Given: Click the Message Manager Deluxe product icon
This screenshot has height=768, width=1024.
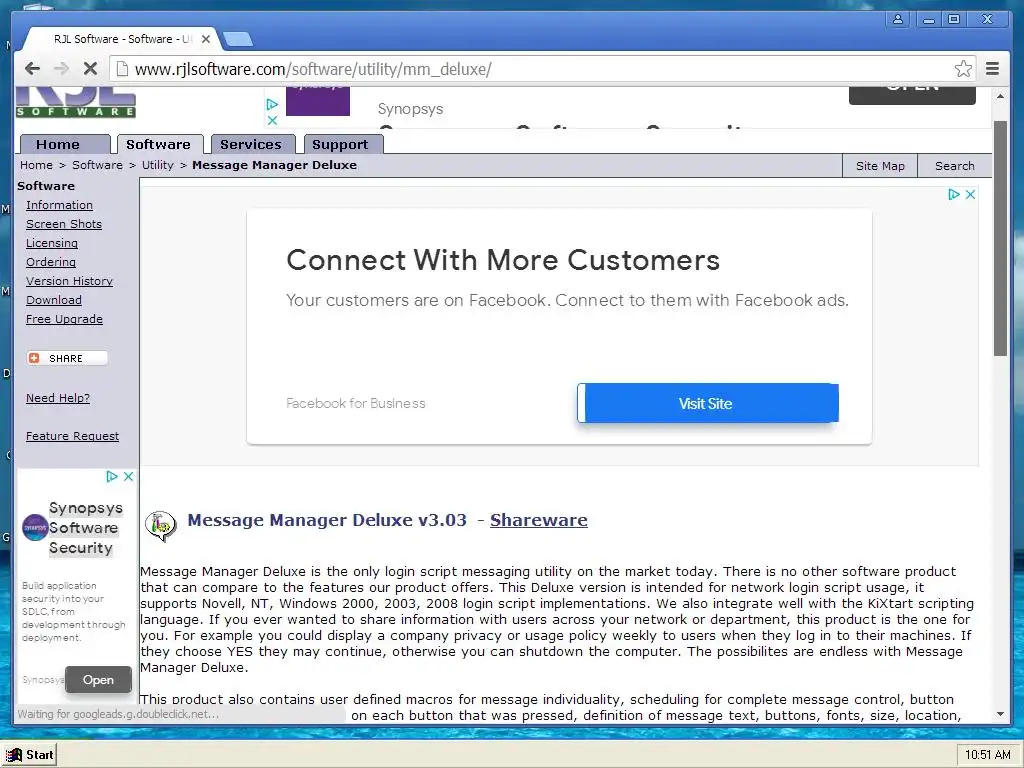Looking at the screenshot, I should click(161, 526).
